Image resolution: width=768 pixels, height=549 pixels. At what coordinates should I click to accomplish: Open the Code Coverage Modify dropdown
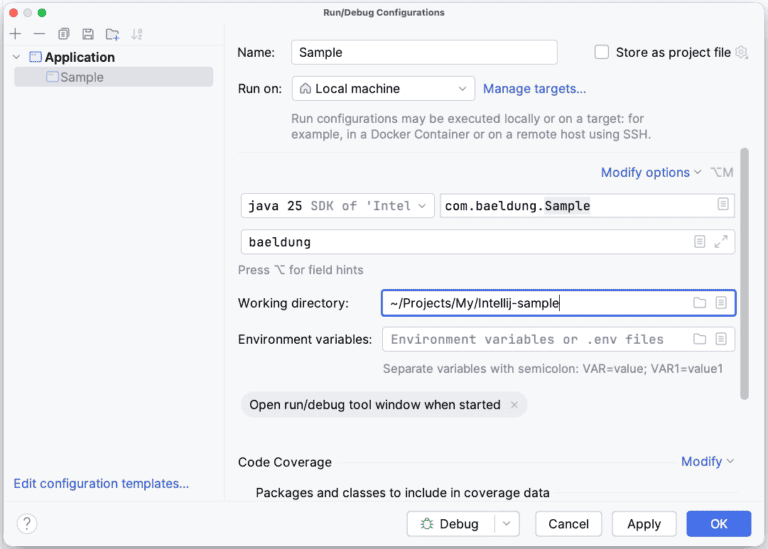click(x=707, y=461)
